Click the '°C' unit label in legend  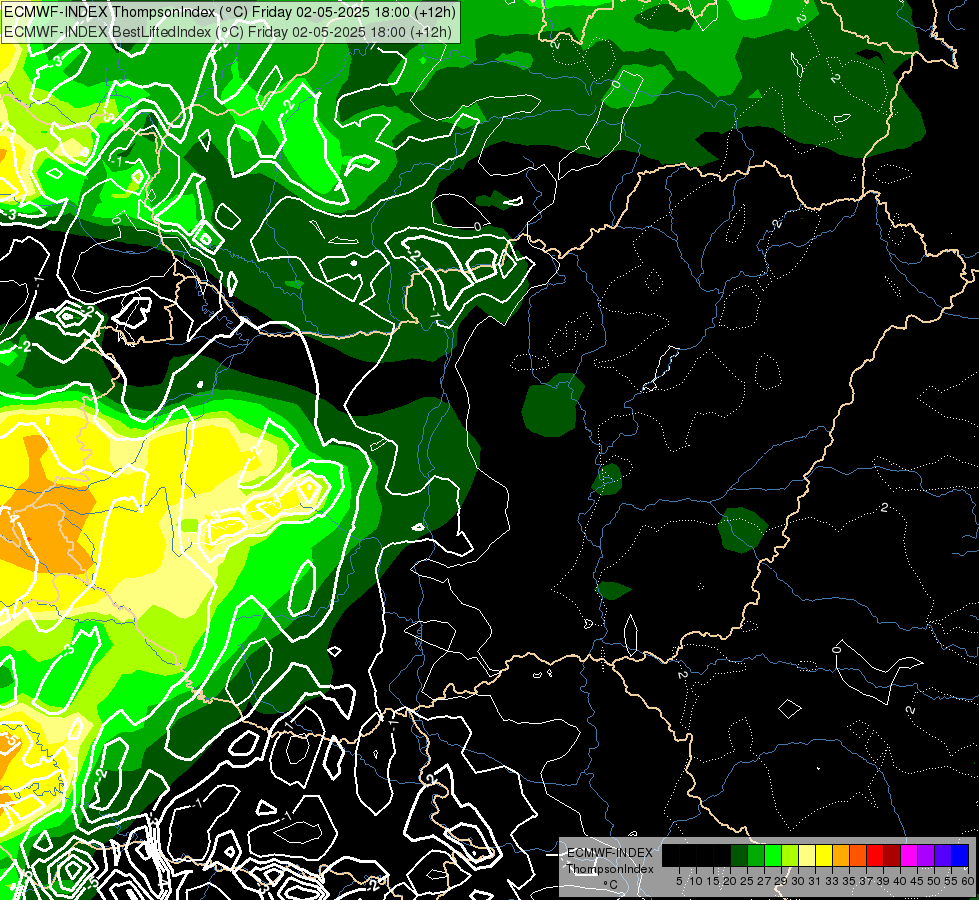pyautogui.click(x=610, y=885)
